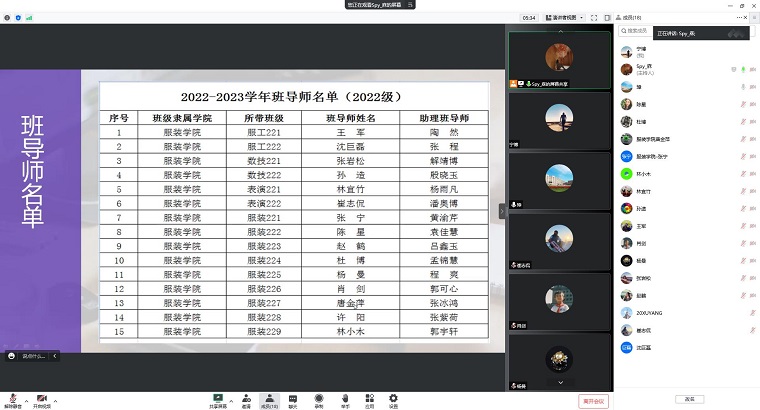Image resolution: width=760 pixels, height=410 pixels.
Task: Select member ZOUYANG in list
Action: tap(686, 313)
